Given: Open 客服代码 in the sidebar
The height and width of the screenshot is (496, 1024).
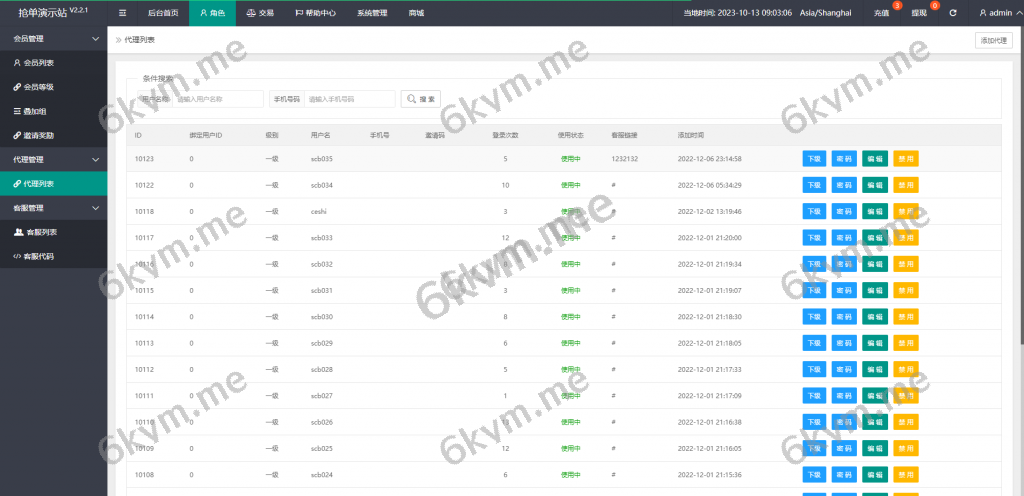Looking at the screenshot, I should point(39,256).
